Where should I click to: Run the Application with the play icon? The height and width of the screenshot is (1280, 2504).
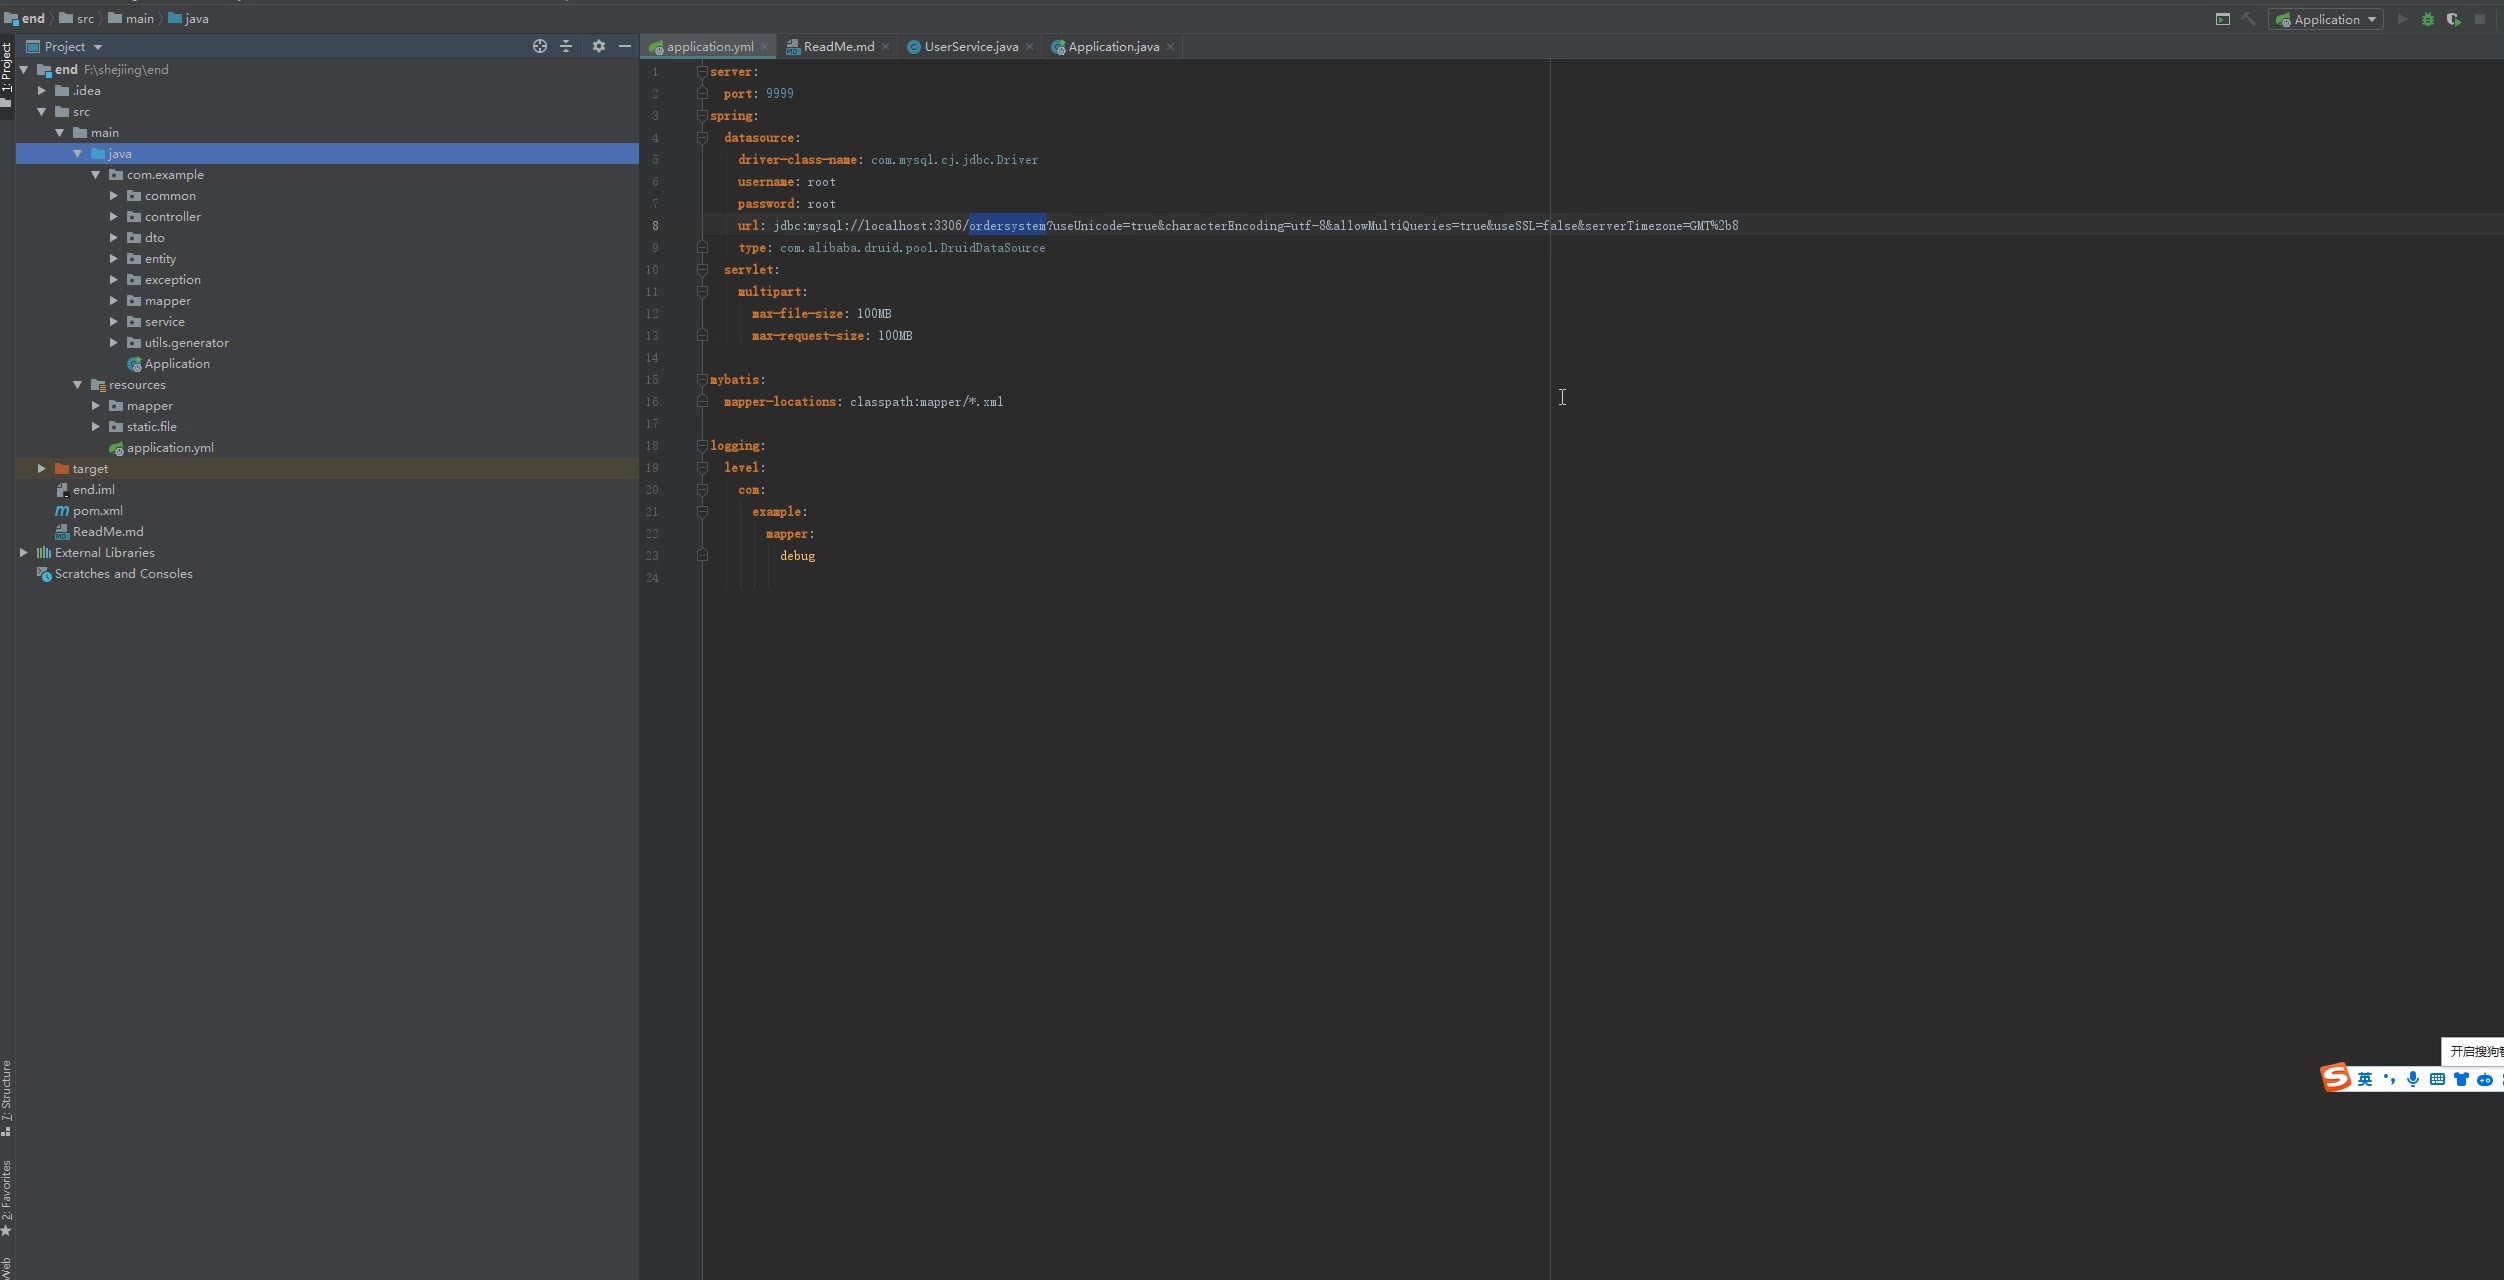tap(2402, 19)
